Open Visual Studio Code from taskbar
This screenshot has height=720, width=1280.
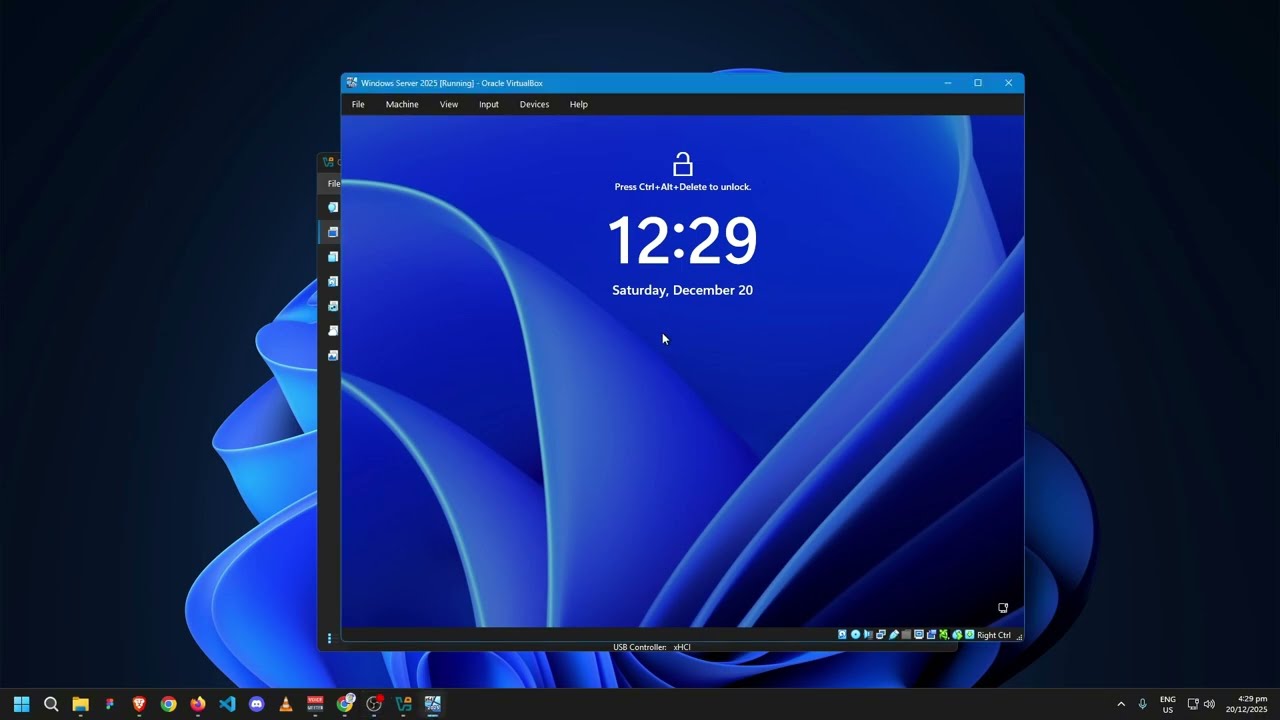point(227,704)
